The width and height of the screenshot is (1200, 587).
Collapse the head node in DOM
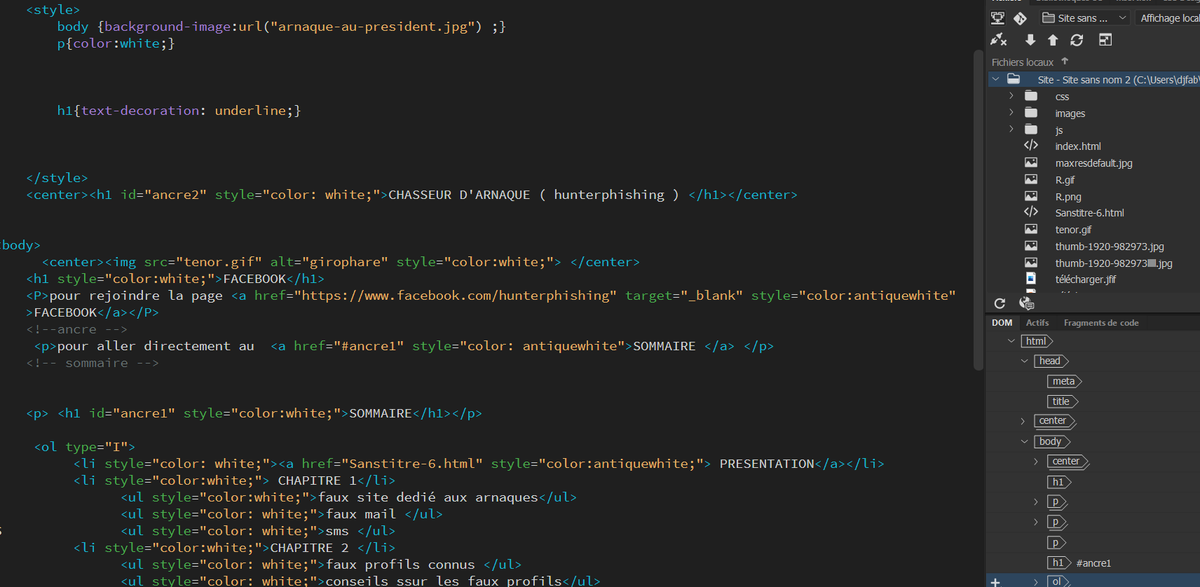click(1024, 361)
